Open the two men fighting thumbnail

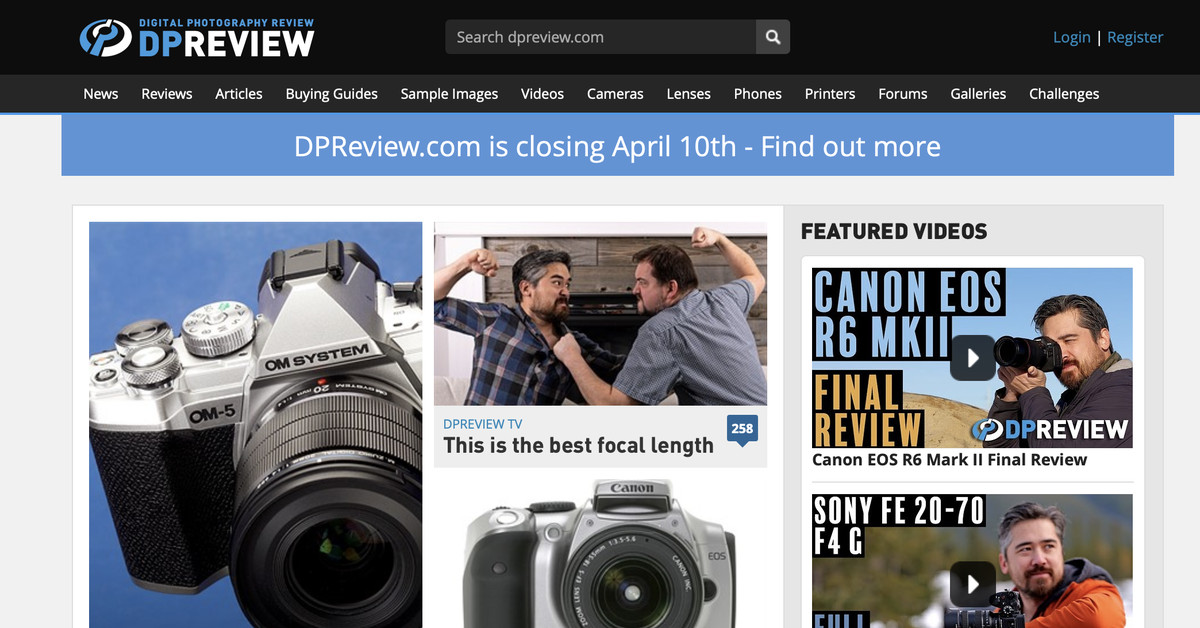600,313
